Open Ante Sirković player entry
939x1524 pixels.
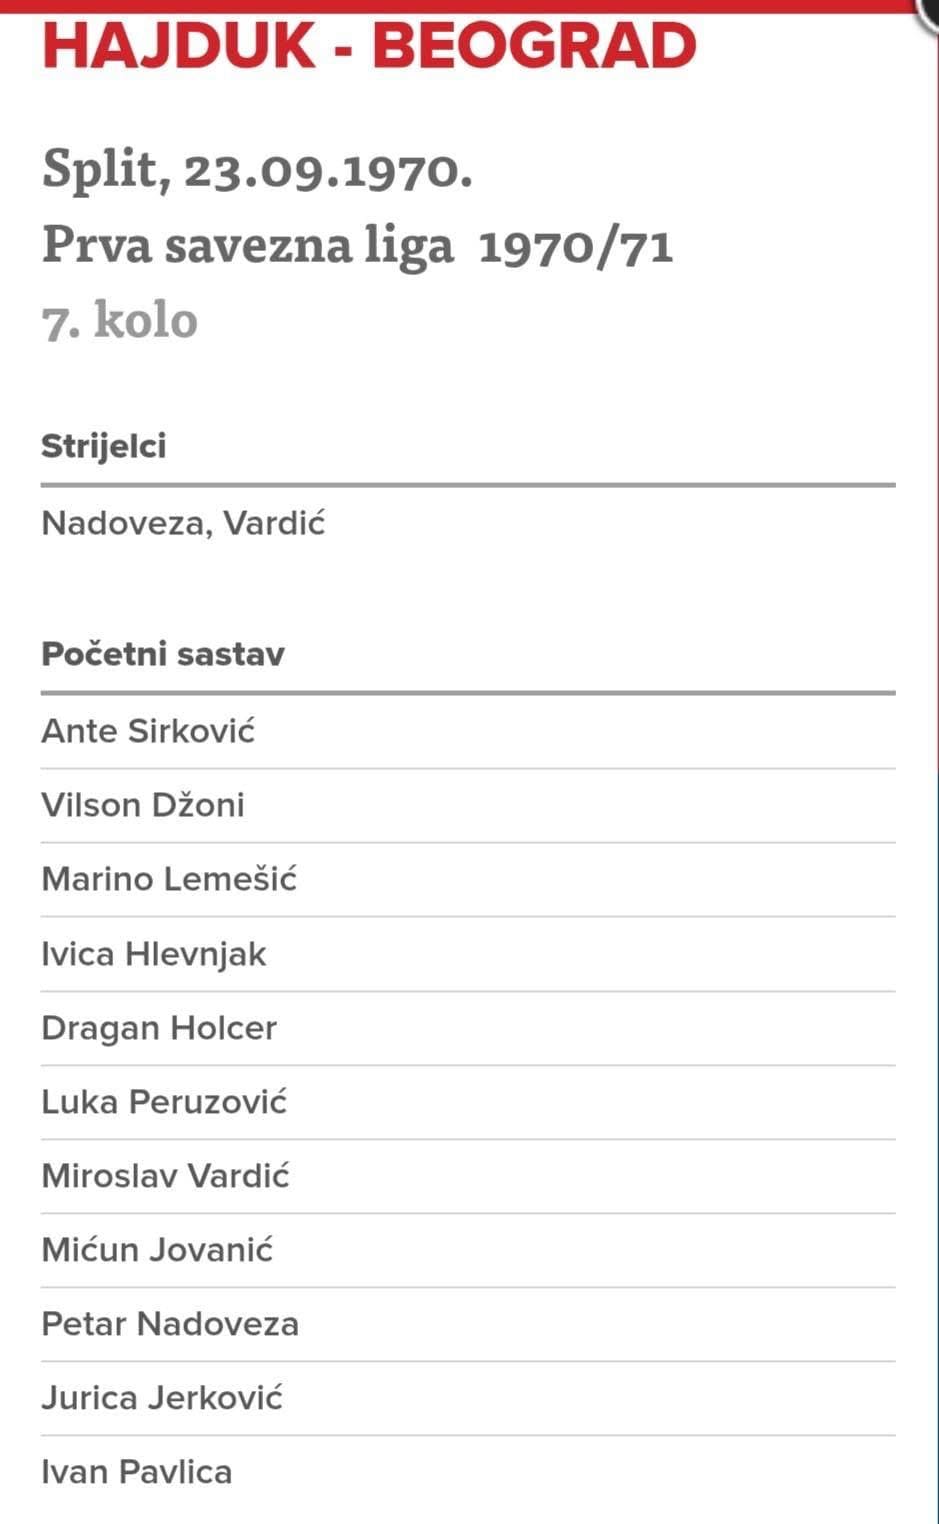pyautogui.click(x=149, y=731)
